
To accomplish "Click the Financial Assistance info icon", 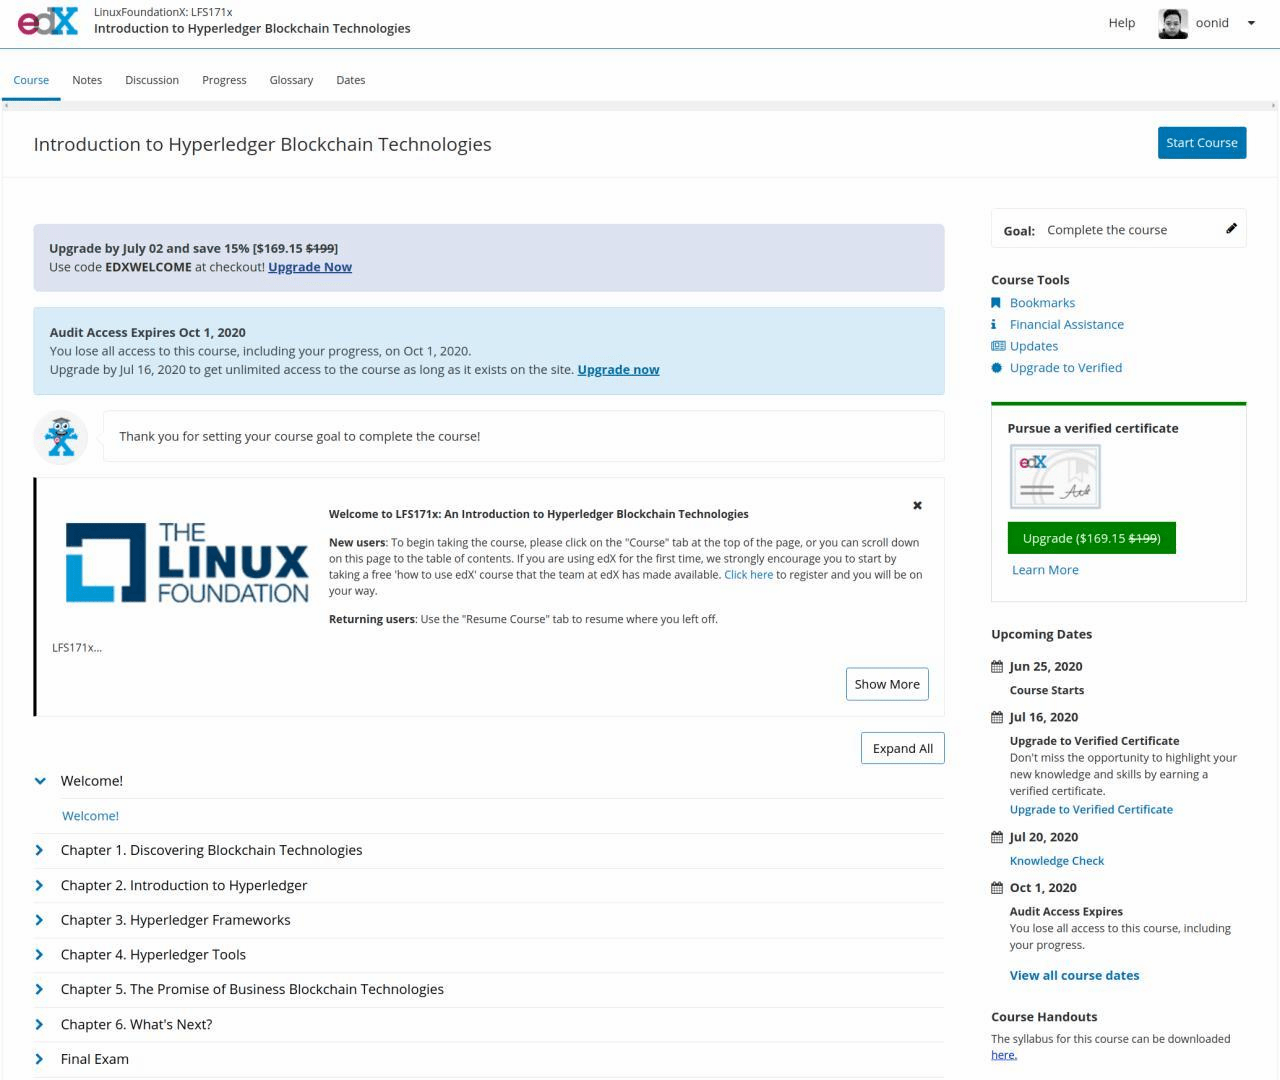I will click(x=994, y=325).
